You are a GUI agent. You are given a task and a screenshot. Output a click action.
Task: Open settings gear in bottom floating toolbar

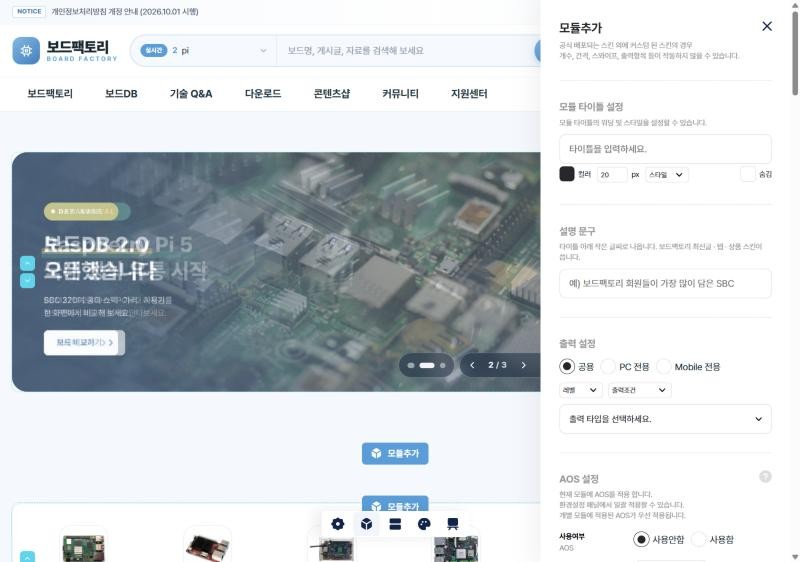pyautogui.click(x=338, y=524)
